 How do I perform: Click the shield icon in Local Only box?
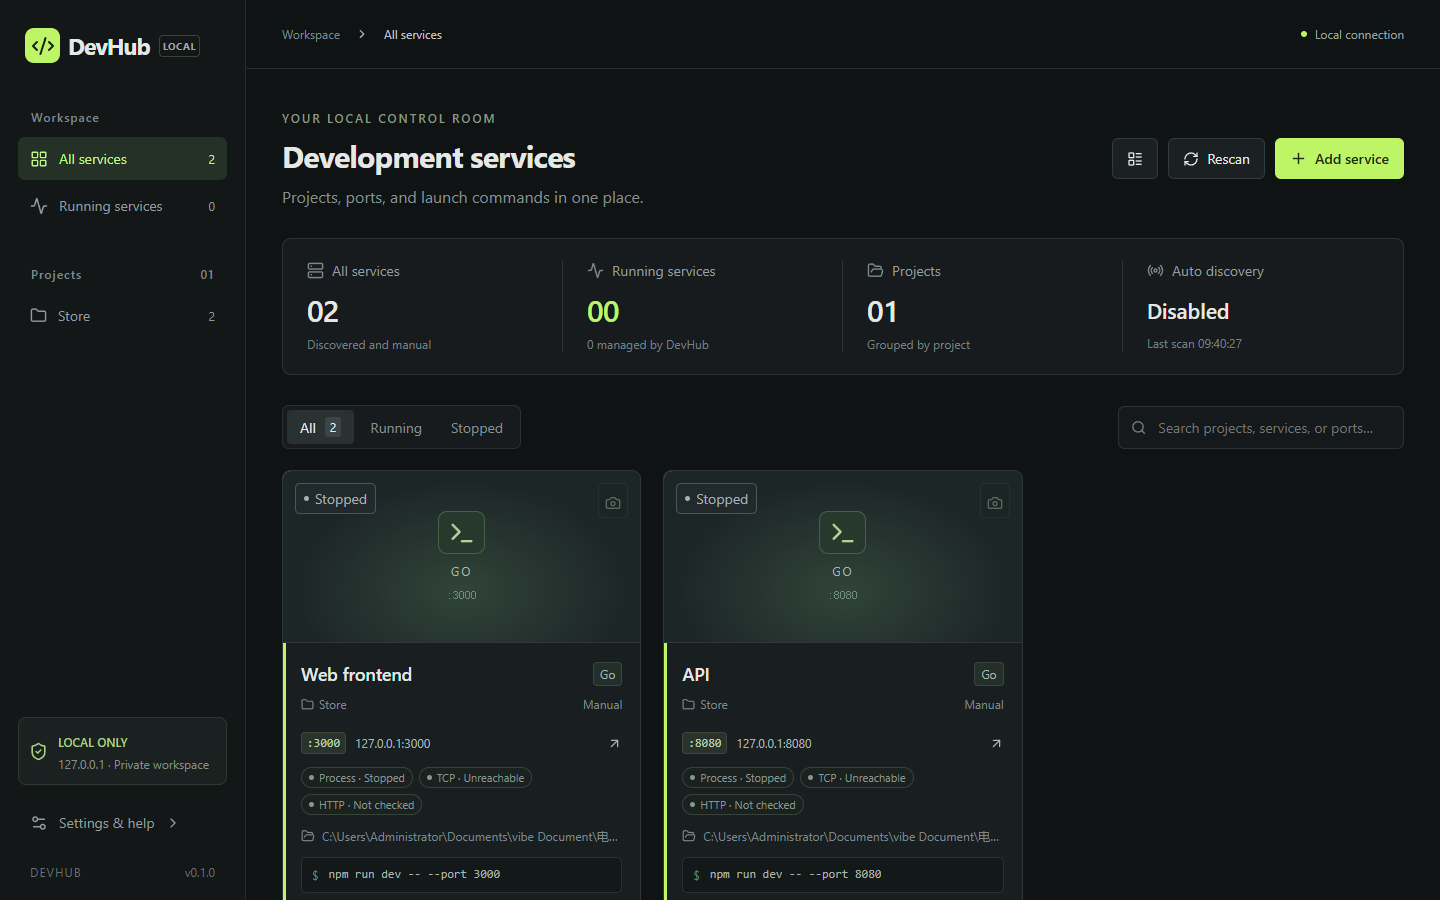[39, 751]
